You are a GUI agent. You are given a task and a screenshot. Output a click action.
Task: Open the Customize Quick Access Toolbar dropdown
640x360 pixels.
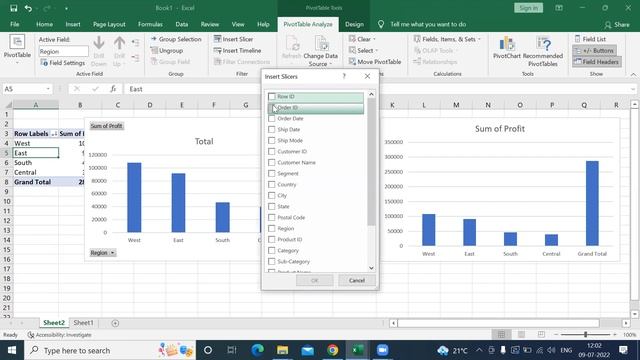(x=66, y=8)
